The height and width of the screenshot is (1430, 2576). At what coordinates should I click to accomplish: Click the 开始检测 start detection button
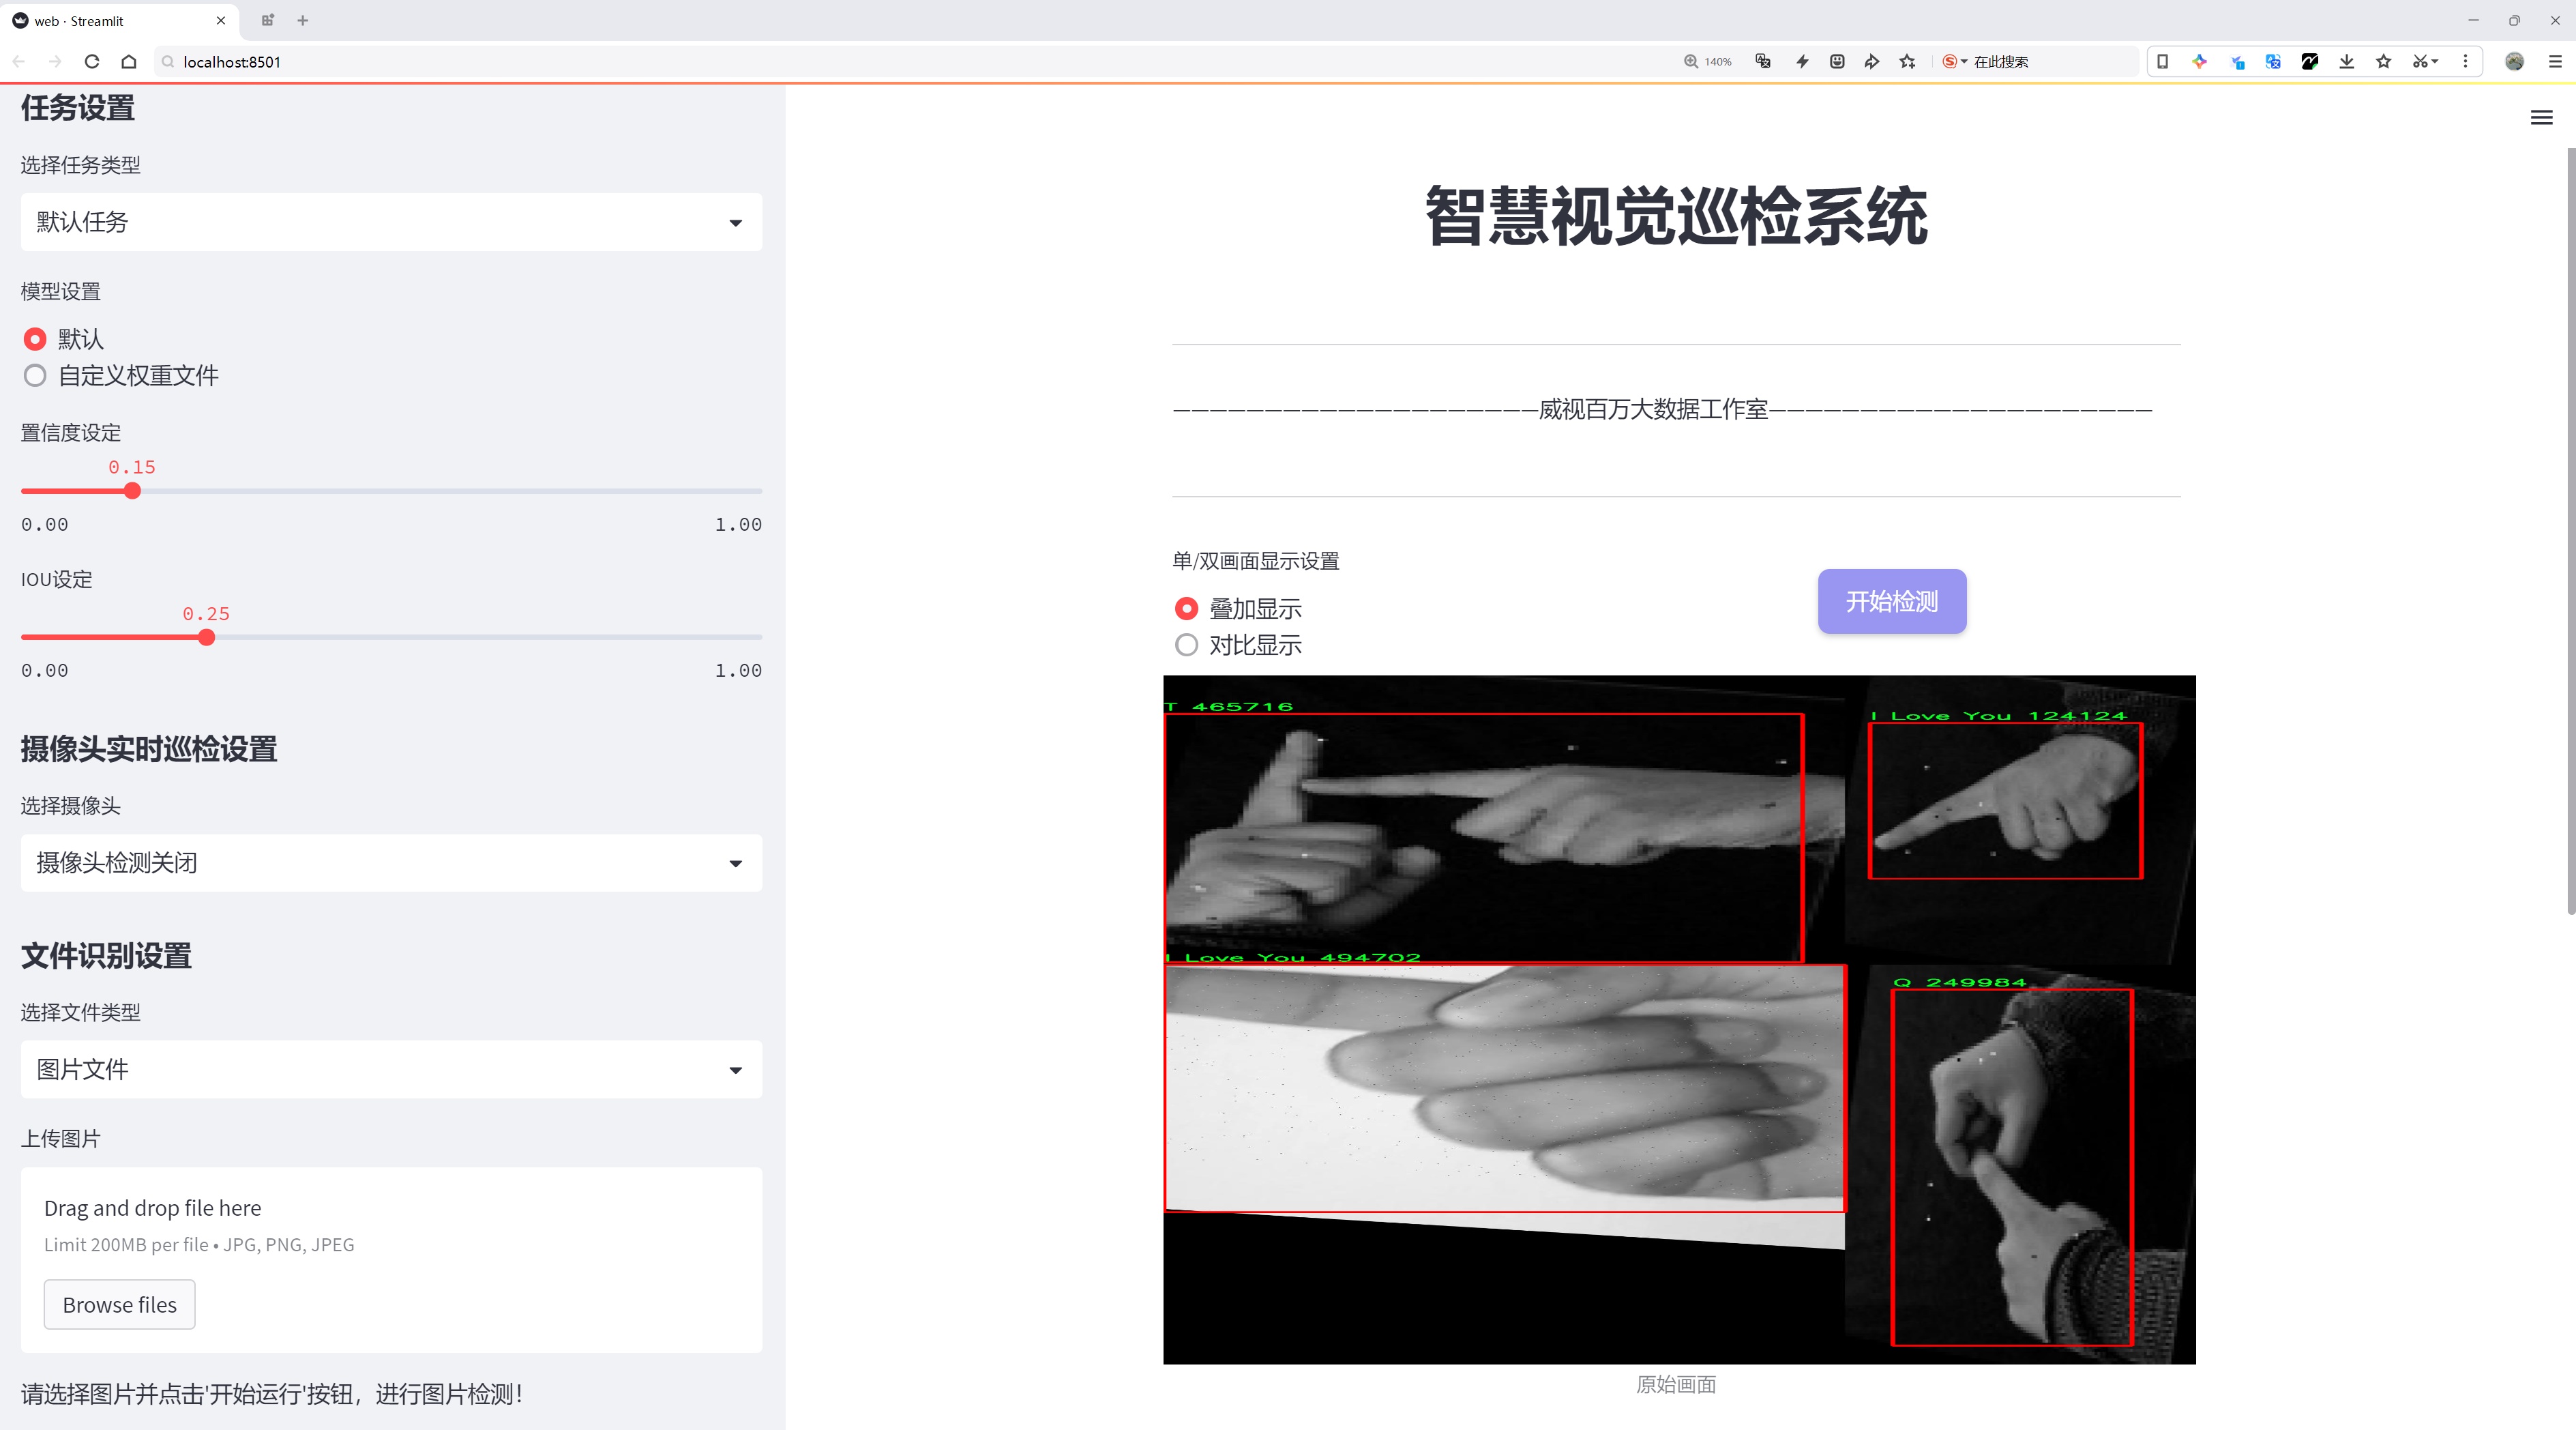pyautogui.click(x=1892, y=601)
